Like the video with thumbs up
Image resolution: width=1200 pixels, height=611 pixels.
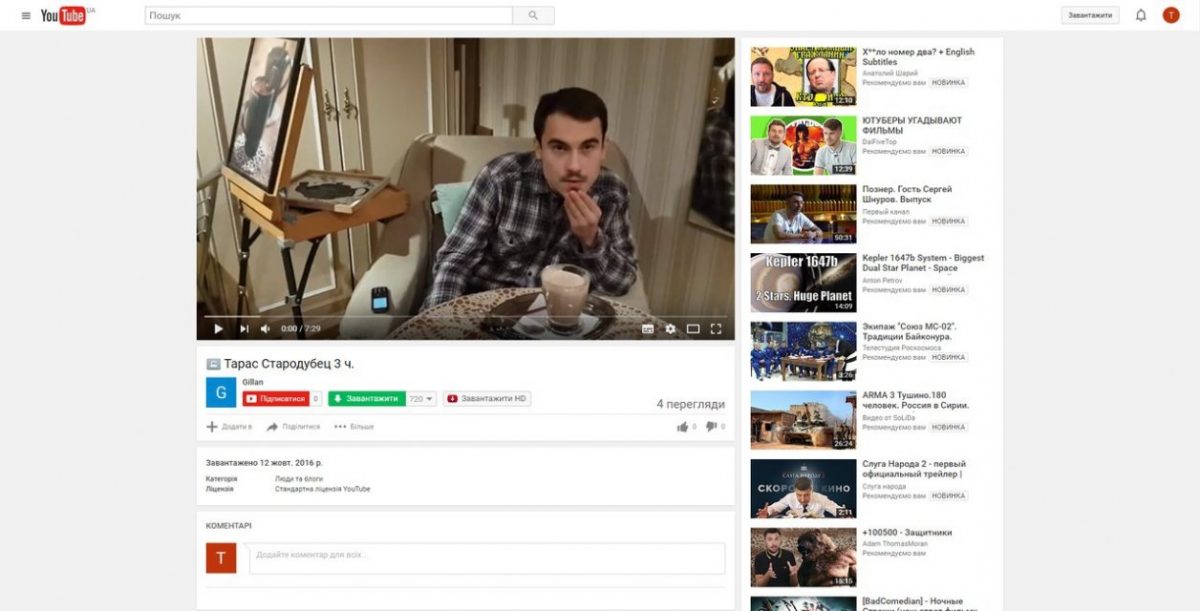(683, 427)
